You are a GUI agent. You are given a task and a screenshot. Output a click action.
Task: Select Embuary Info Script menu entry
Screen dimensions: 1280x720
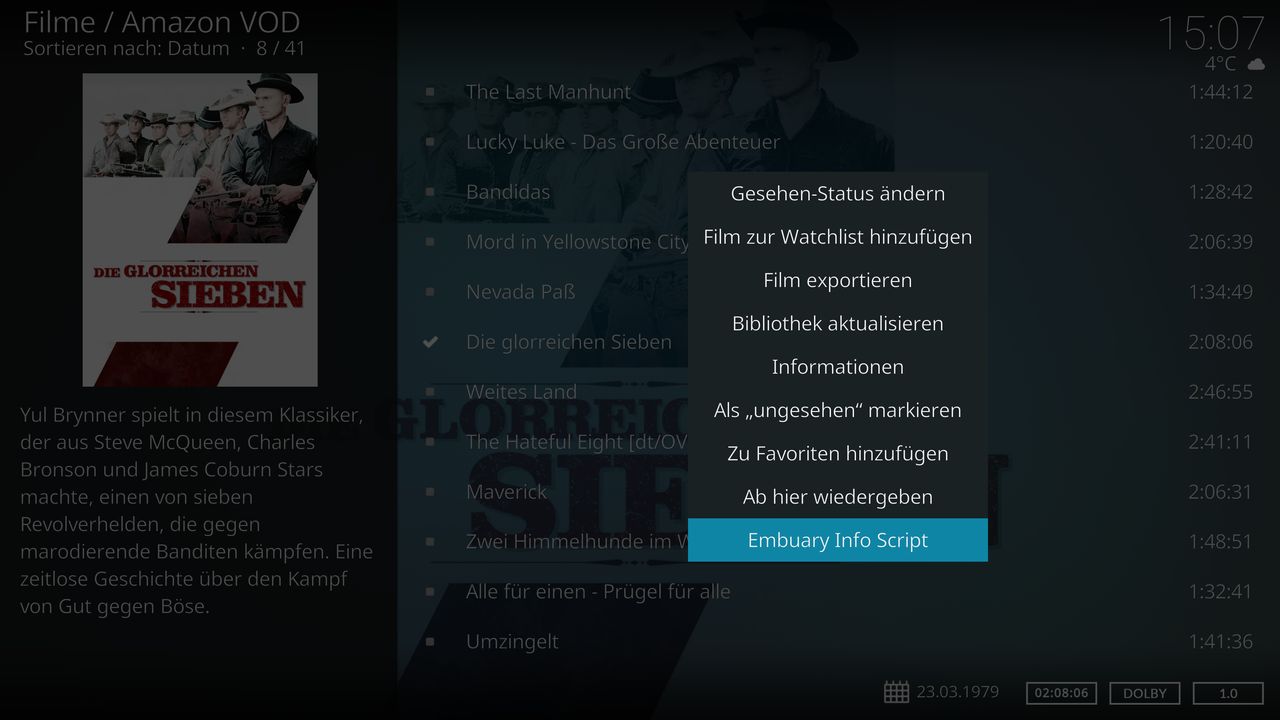coord(838,540)
